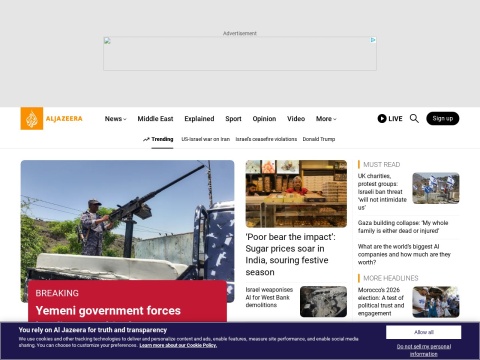The width and height of the screenshot is (480, 360).
Task: Click the MORE HEADLINES heading
Action: pyautogui.click(x=391, y=278)
